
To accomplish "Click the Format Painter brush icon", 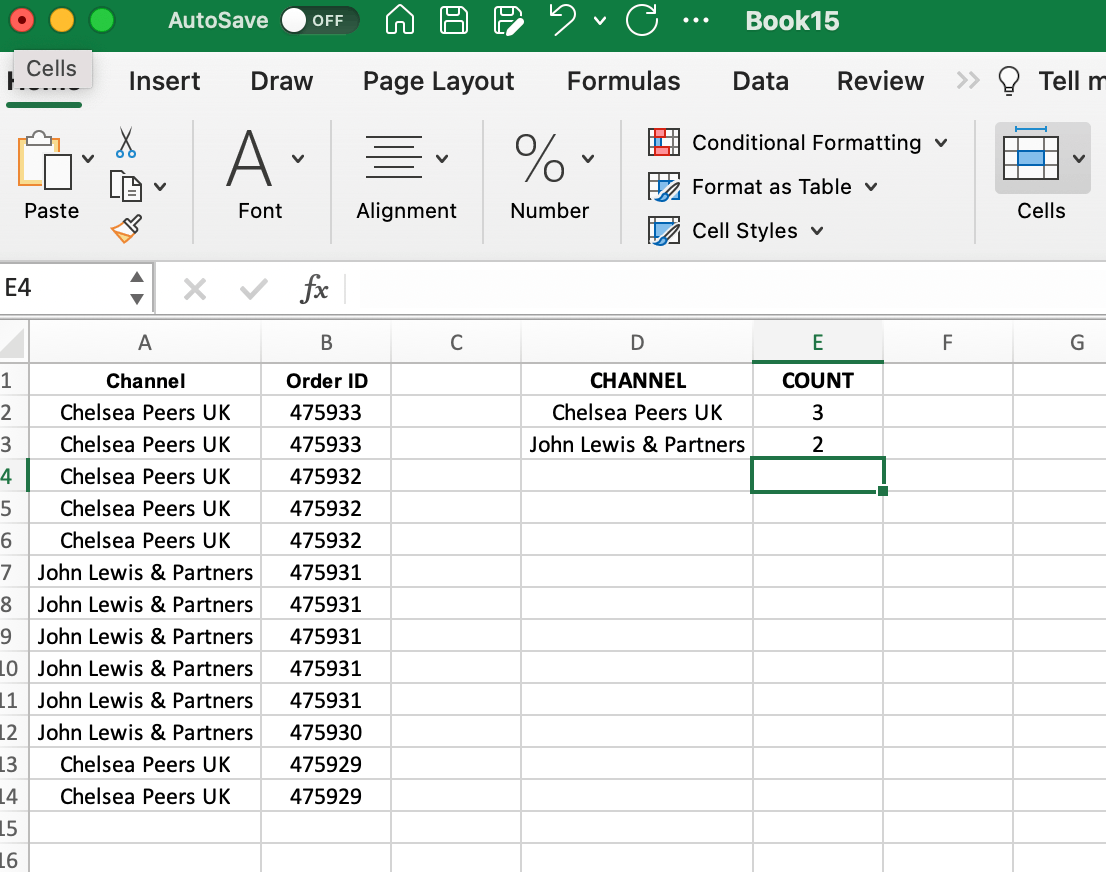I will 126,229.
